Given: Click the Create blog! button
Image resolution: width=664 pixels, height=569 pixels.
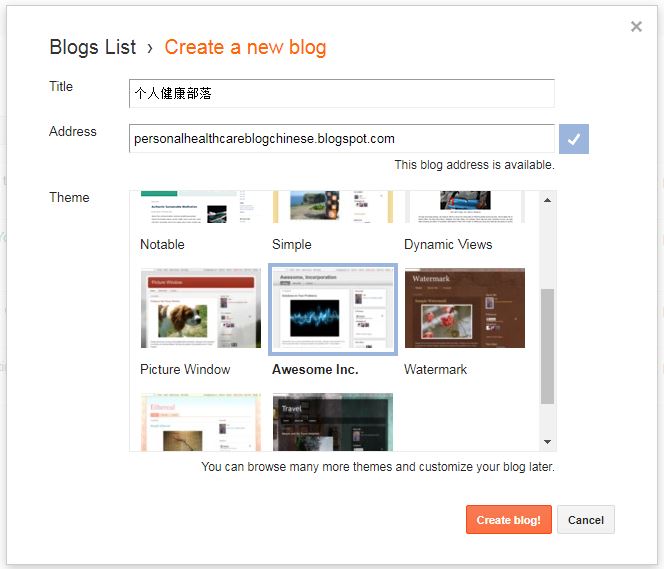Looking at the screenshot, I should click(x=509, y=519).
